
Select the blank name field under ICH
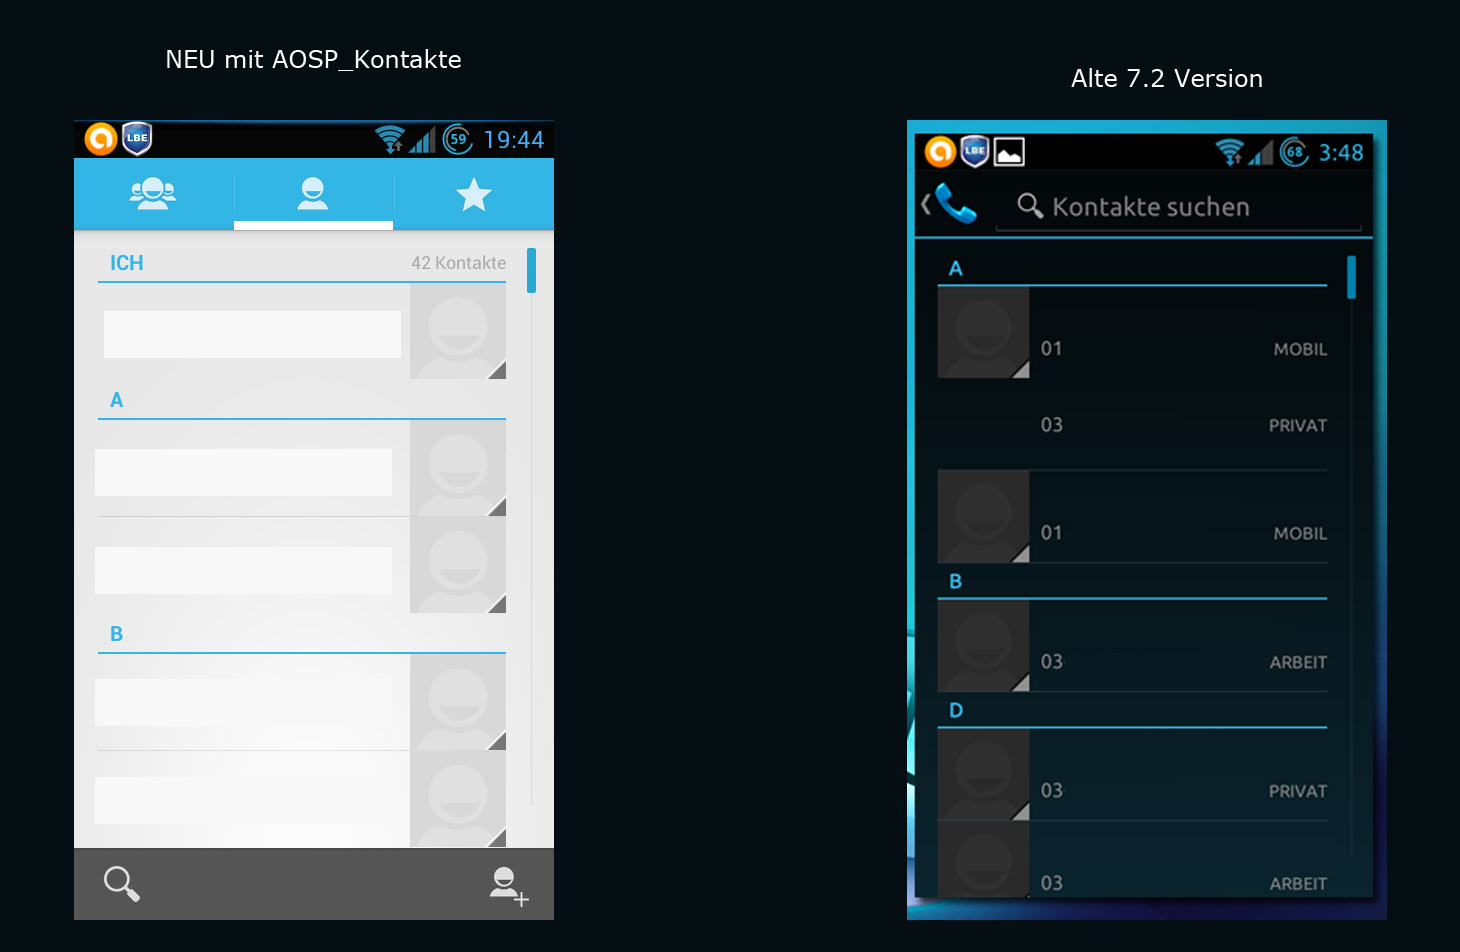pyautogui.click(x=252, y=334)
